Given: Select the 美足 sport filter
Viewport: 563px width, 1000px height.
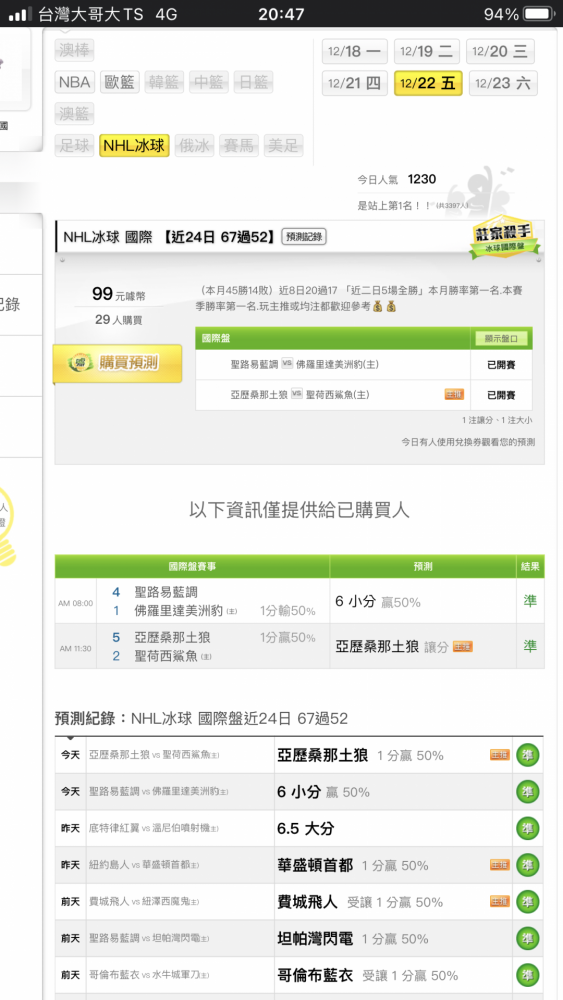Looking at the screenshot, I should [x=284, y=145].
